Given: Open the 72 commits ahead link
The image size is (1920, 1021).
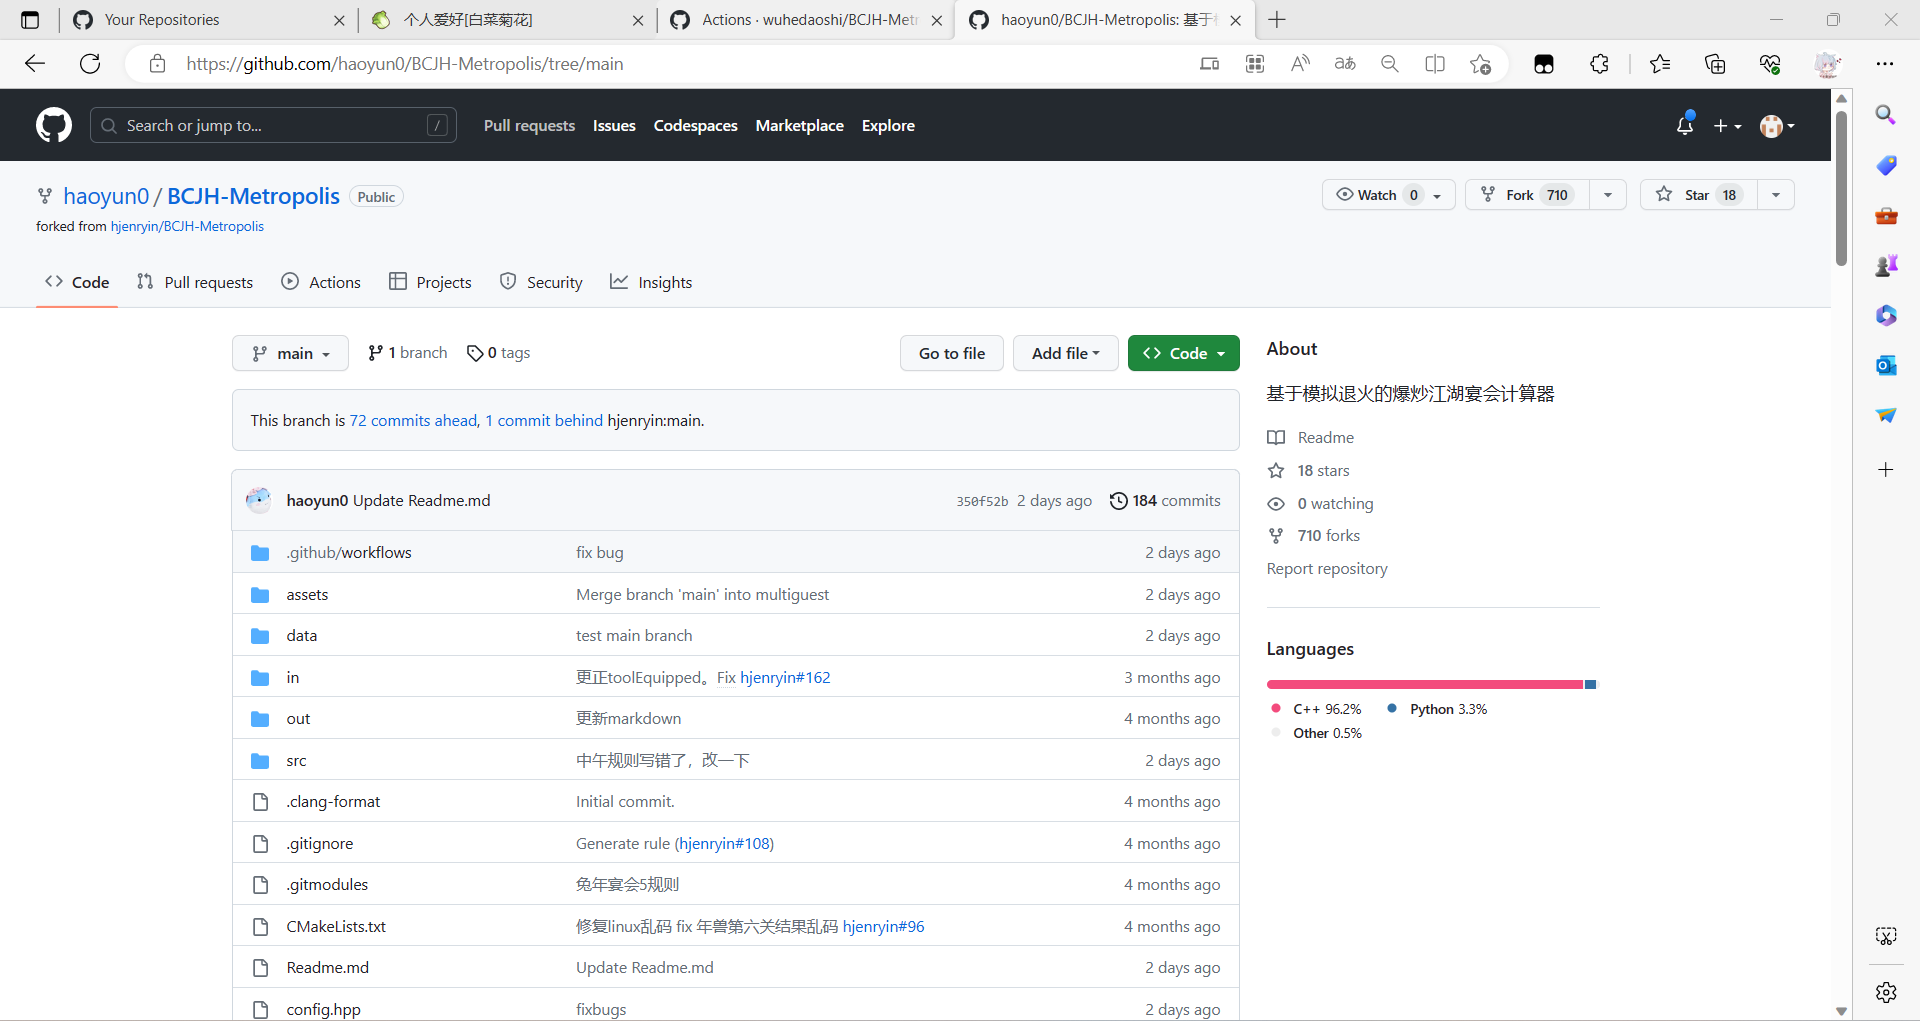Looking at the screenshot, I should pyautogui.click(x=414, y=420).
